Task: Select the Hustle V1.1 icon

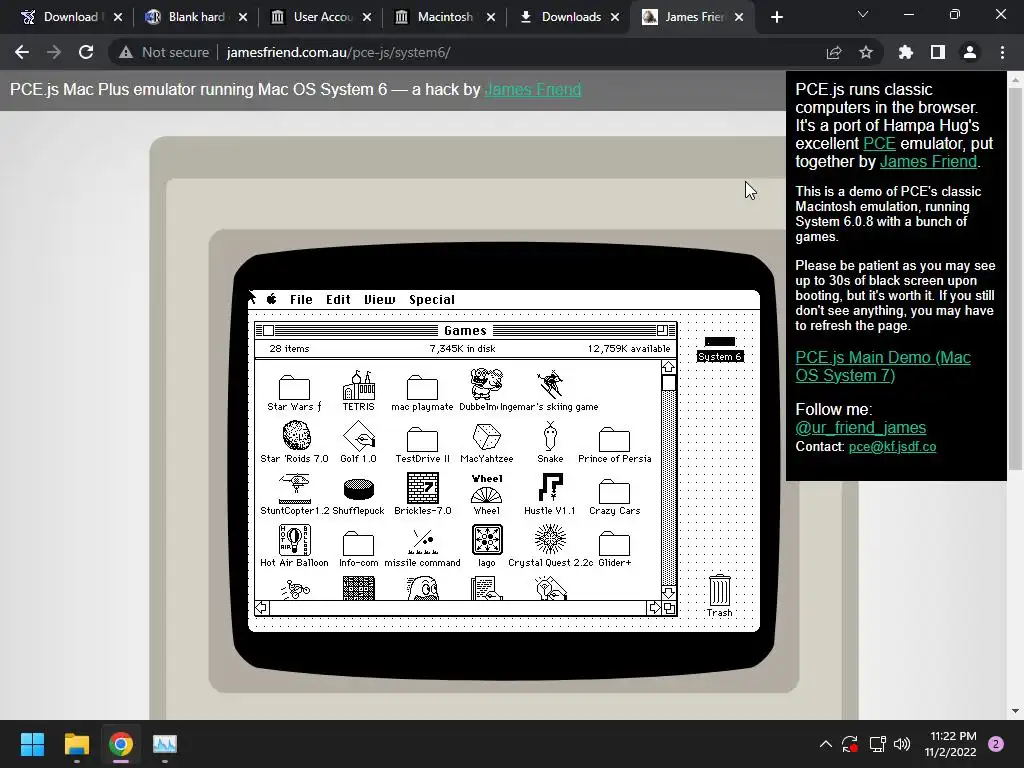Action: [550, 488]
